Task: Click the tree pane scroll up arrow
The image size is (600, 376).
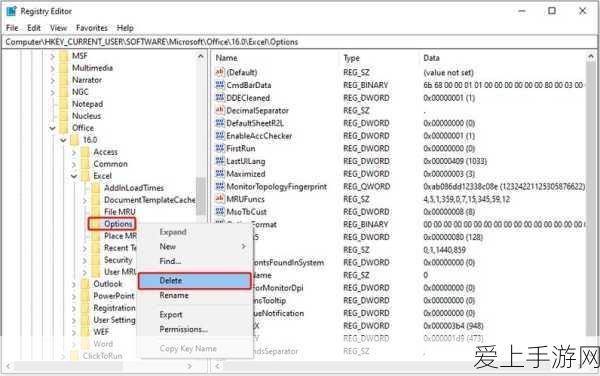Action: click(x=201, y=57)
